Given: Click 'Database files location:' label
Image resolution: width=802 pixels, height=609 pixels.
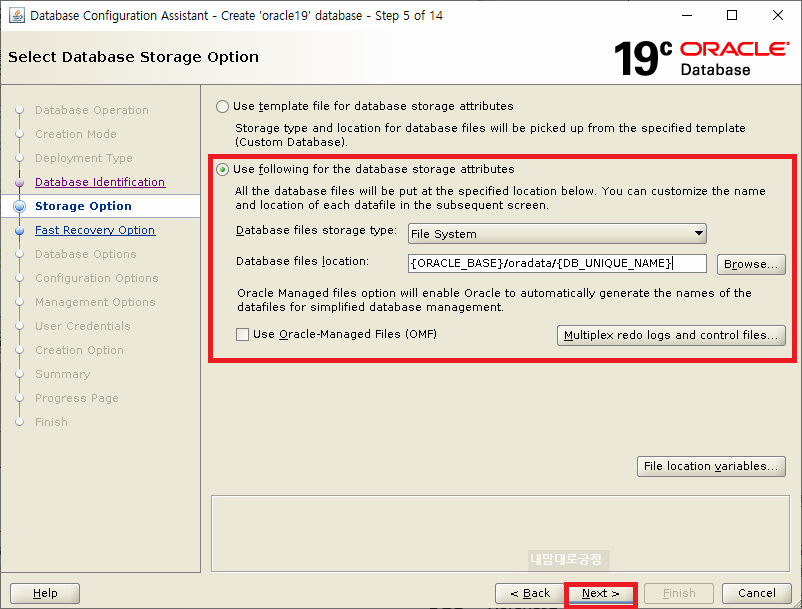Looking at the screenshot, I should 302,261.
